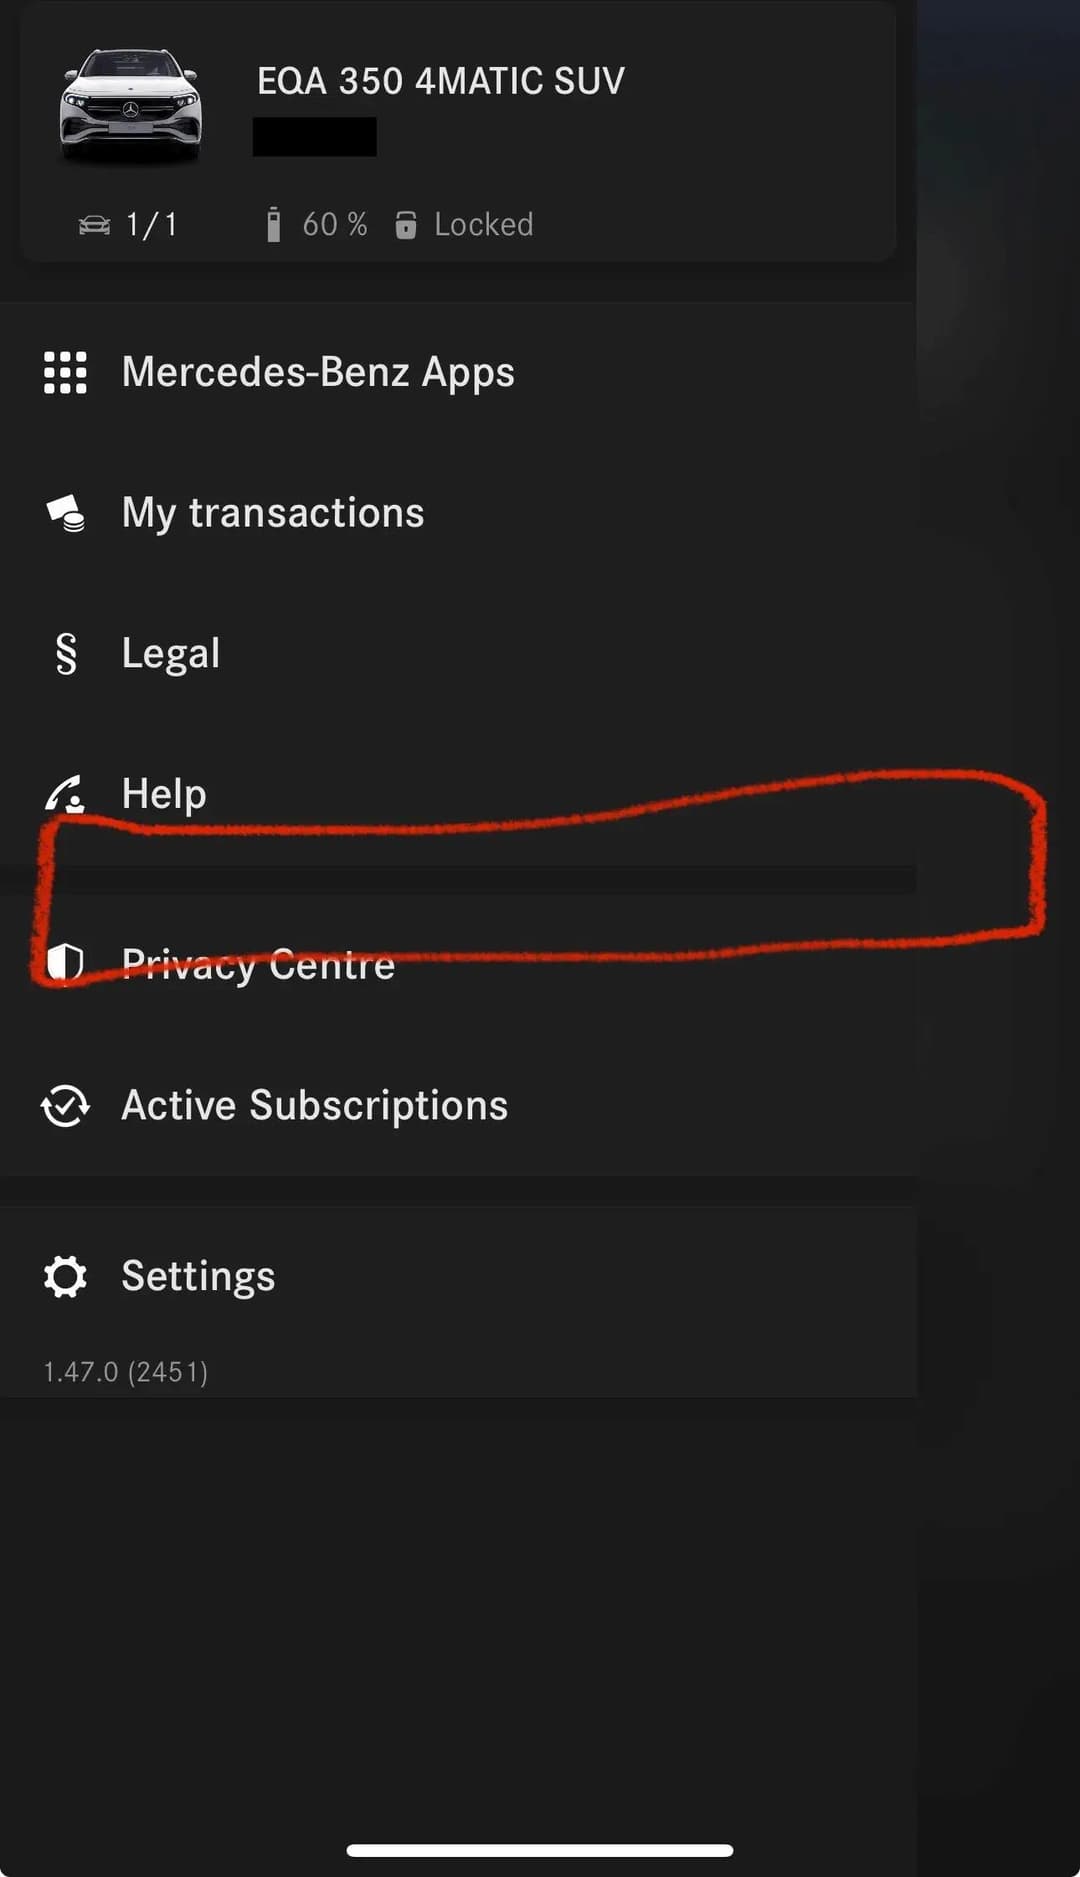Screen dimensions: 1080x1877
Task: Tap the Privacy Centre shield icon
Action: (65, 963)
